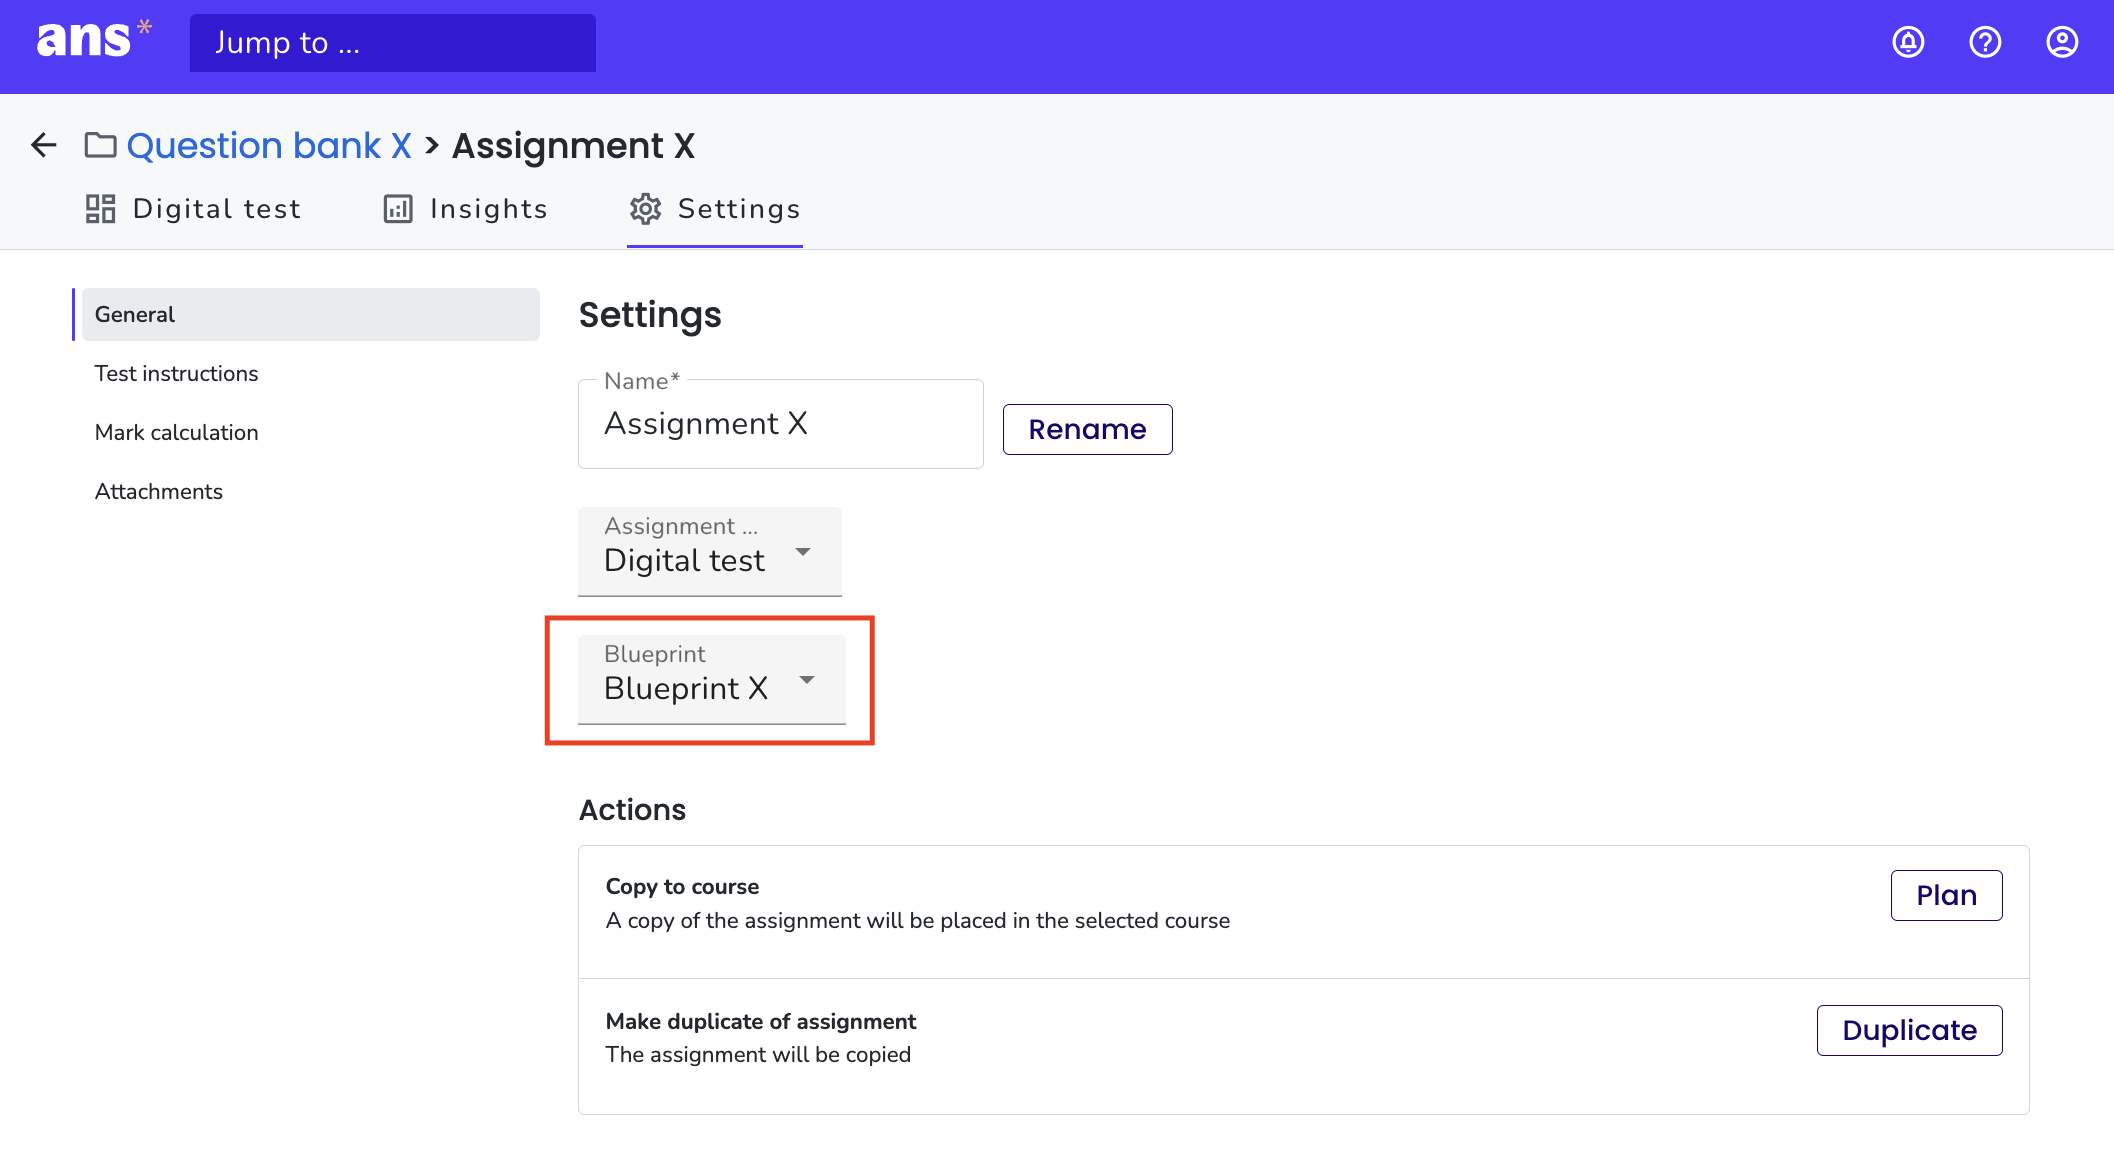Screen dimensions: 2114x1160
Task: Select General in the settings sidebar
Action: (x=310, y=314)
